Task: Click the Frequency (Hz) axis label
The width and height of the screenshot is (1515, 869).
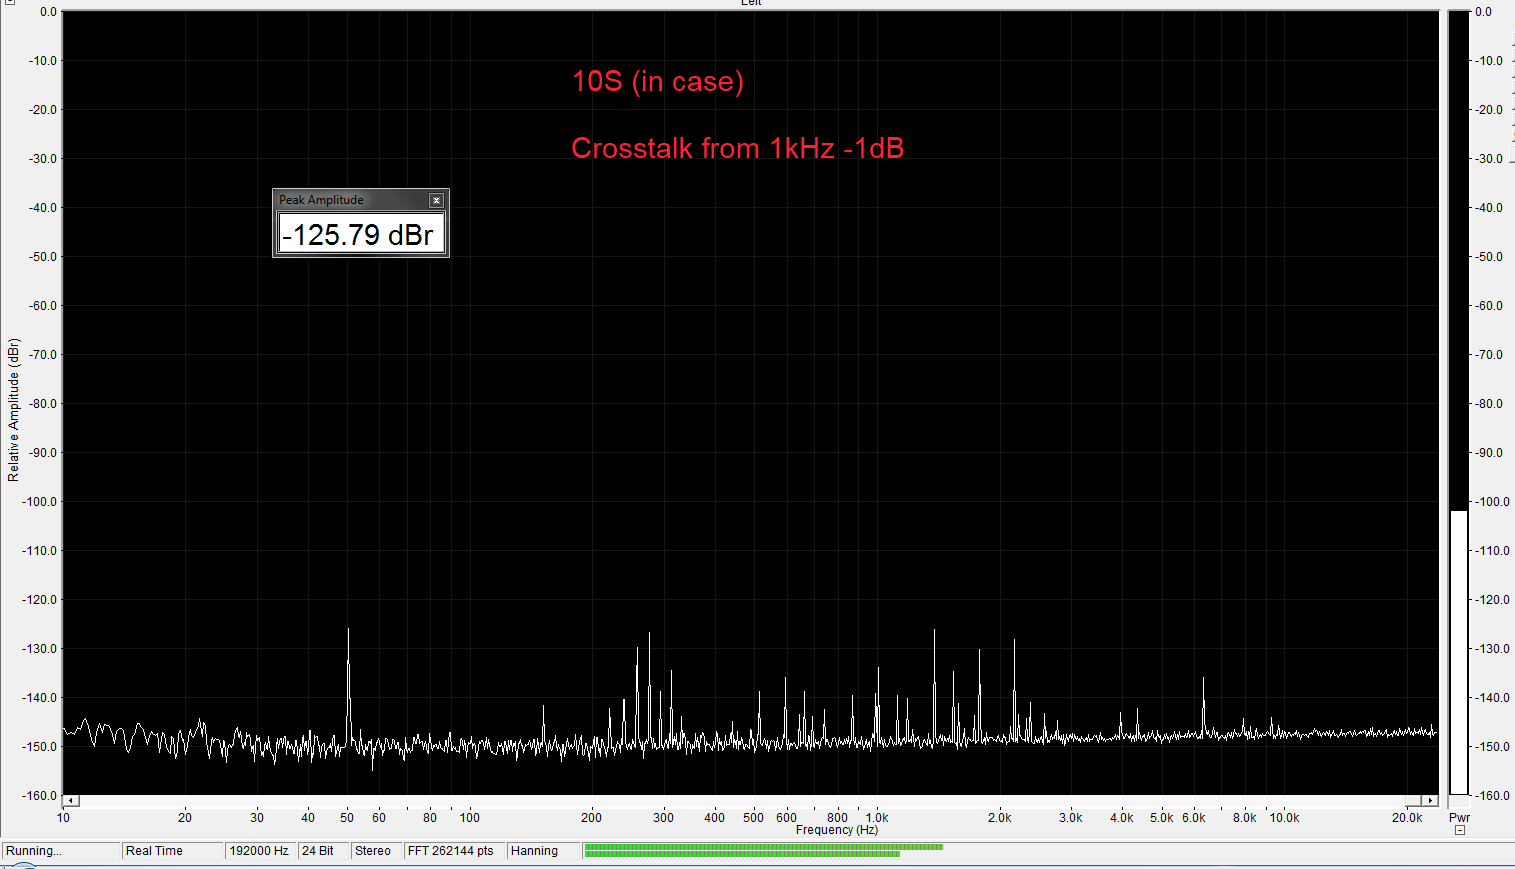Action: coord(837,830)
